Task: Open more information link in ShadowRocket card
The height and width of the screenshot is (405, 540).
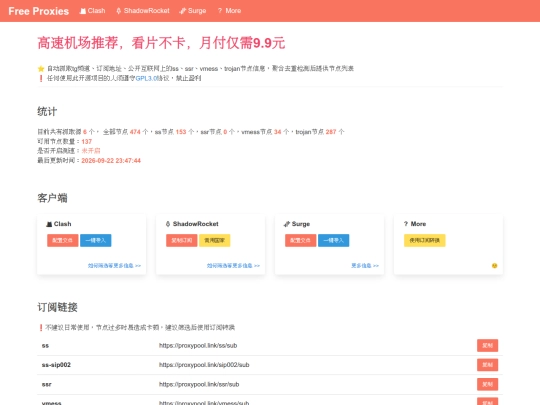Action: click(233, 266)
